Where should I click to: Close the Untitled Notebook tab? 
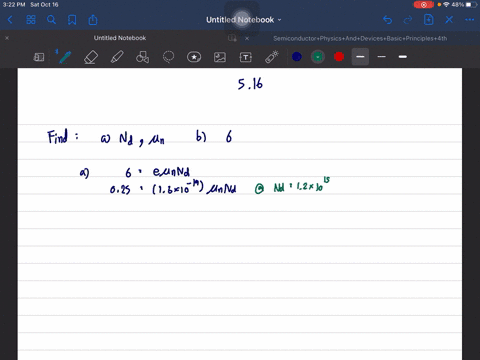tap(7, 38)
